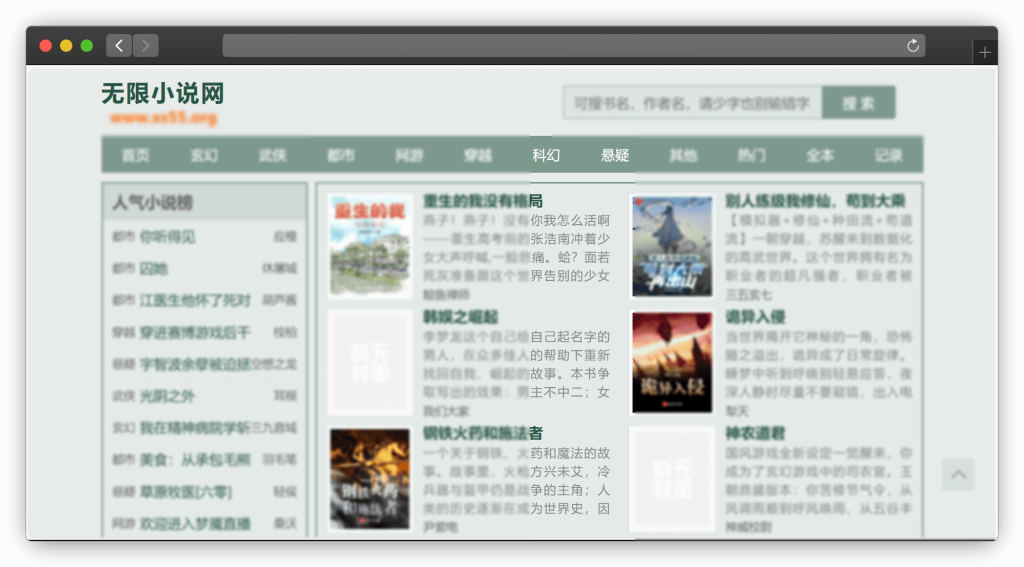Open the 玄幻 category tab
This screenshot has height=567, width=1024.
pyautogui.click(x=204, y=155)
